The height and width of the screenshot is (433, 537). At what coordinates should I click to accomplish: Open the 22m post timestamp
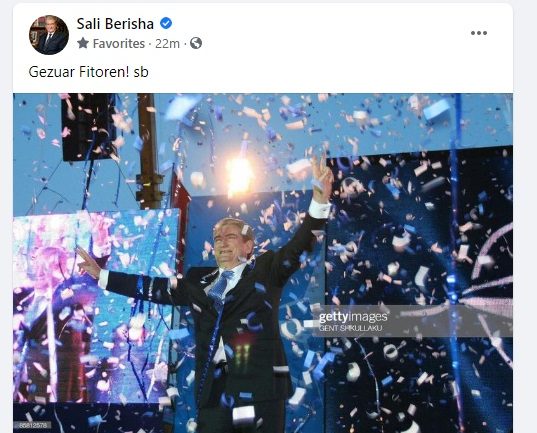point(167,44)
